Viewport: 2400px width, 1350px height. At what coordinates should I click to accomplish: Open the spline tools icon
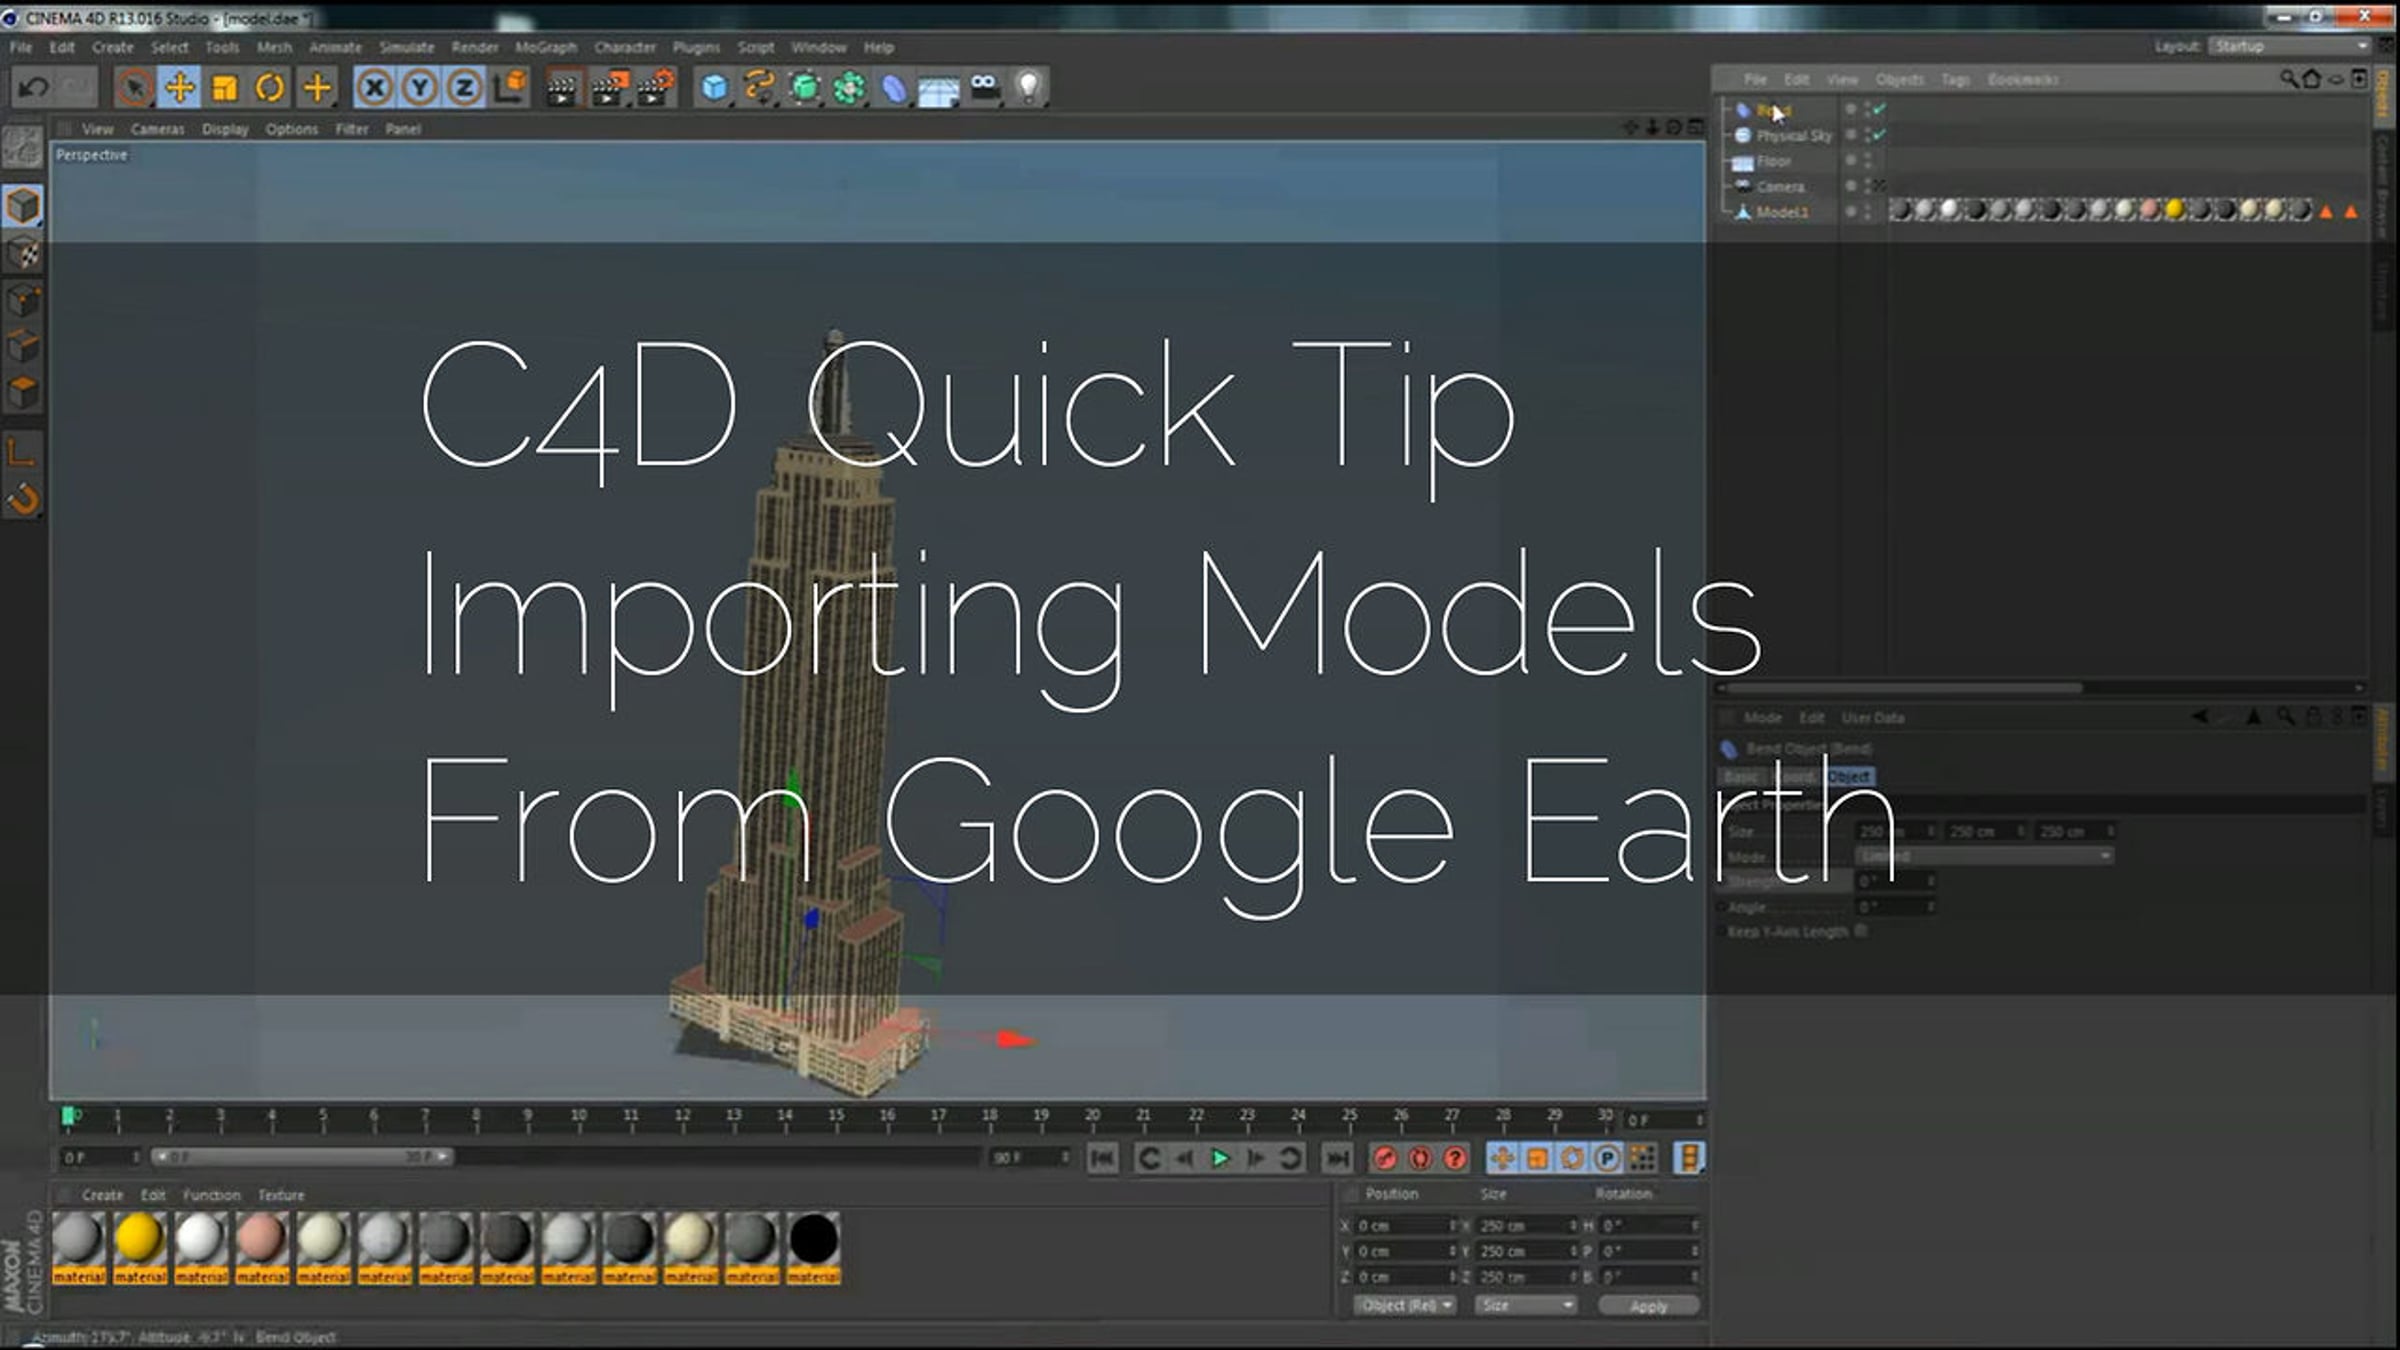pos(760,88)
